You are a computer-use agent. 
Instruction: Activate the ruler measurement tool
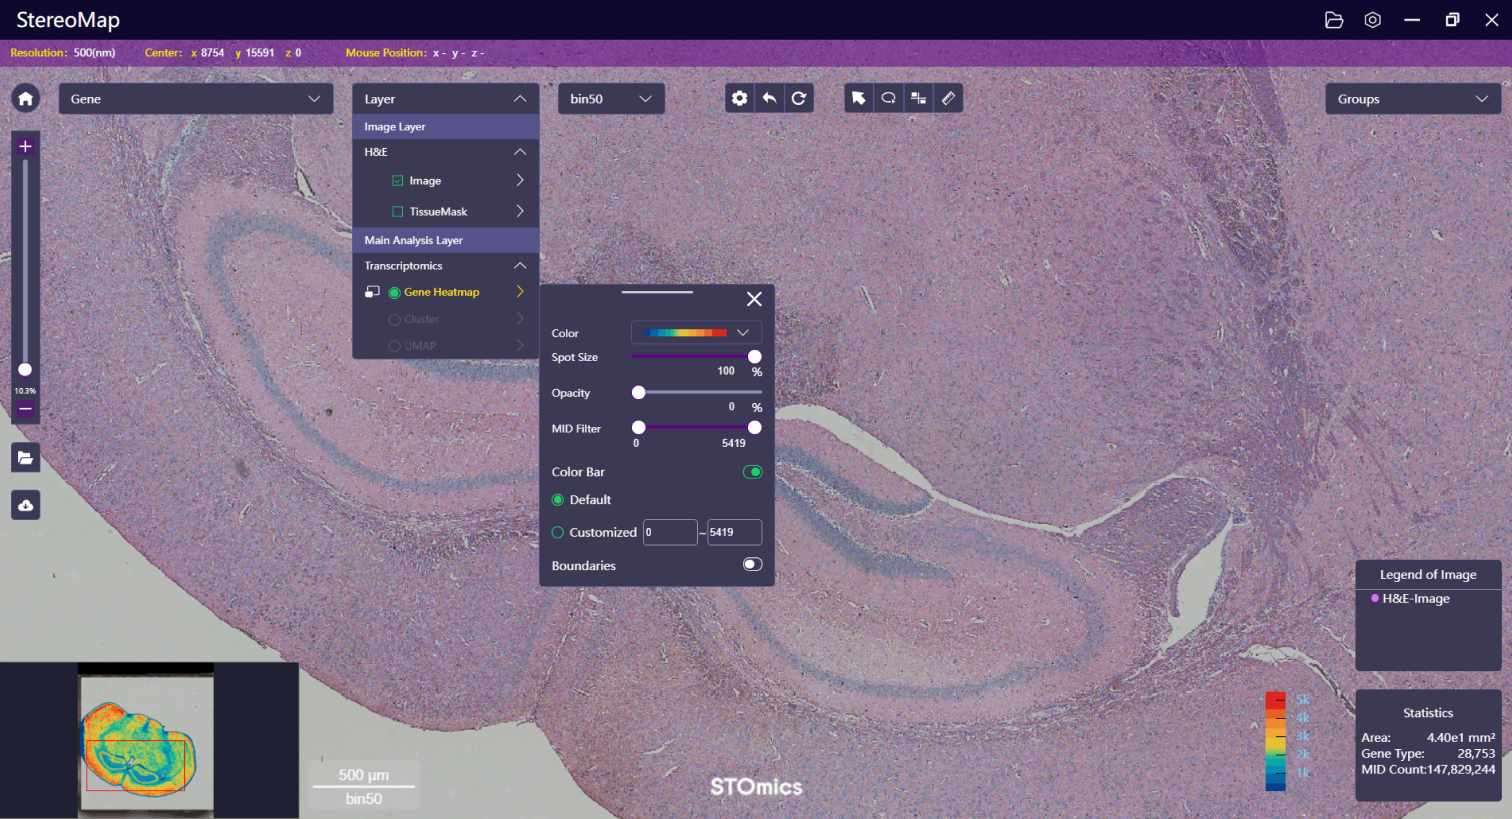coord(948,98)
